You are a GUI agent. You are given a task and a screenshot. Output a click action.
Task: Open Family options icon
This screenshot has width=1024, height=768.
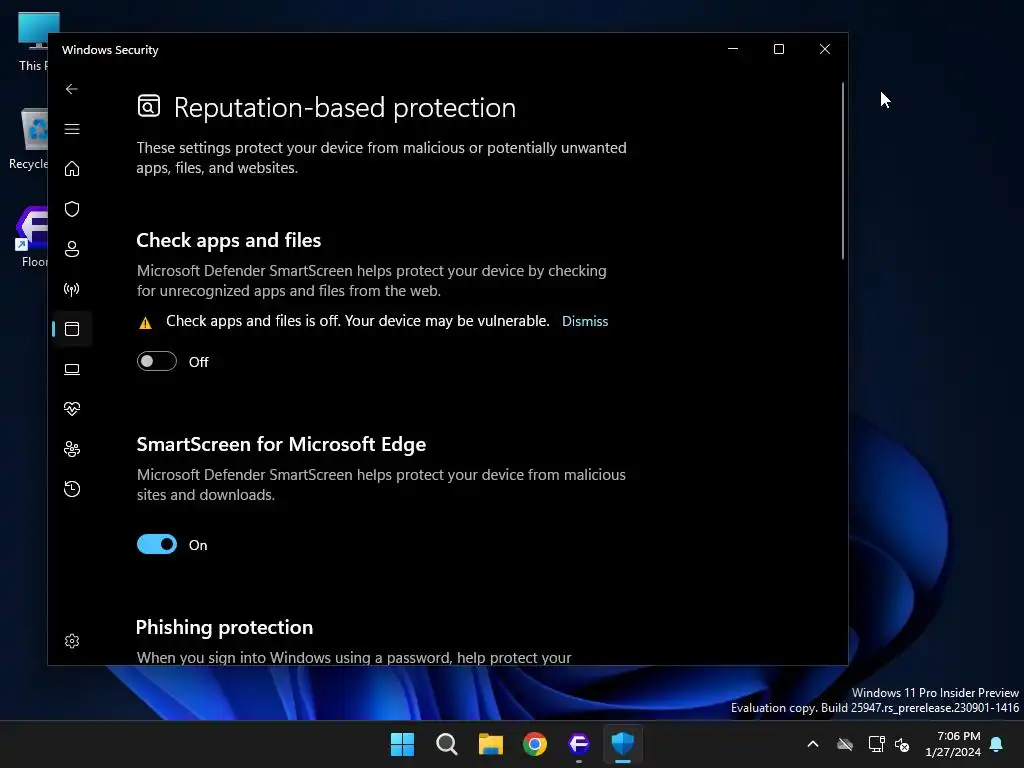point(72,449)
